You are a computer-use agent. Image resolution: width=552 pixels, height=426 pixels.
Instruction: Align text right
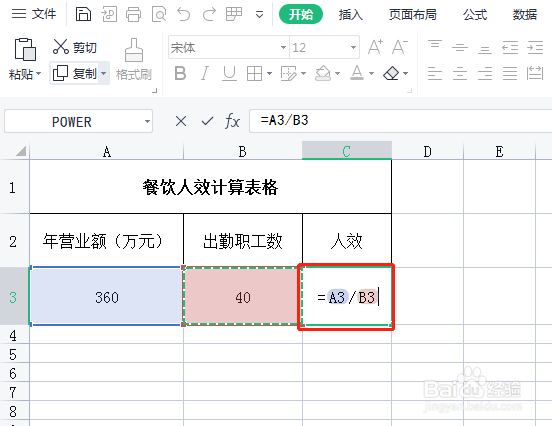click(x=485, y=73)
